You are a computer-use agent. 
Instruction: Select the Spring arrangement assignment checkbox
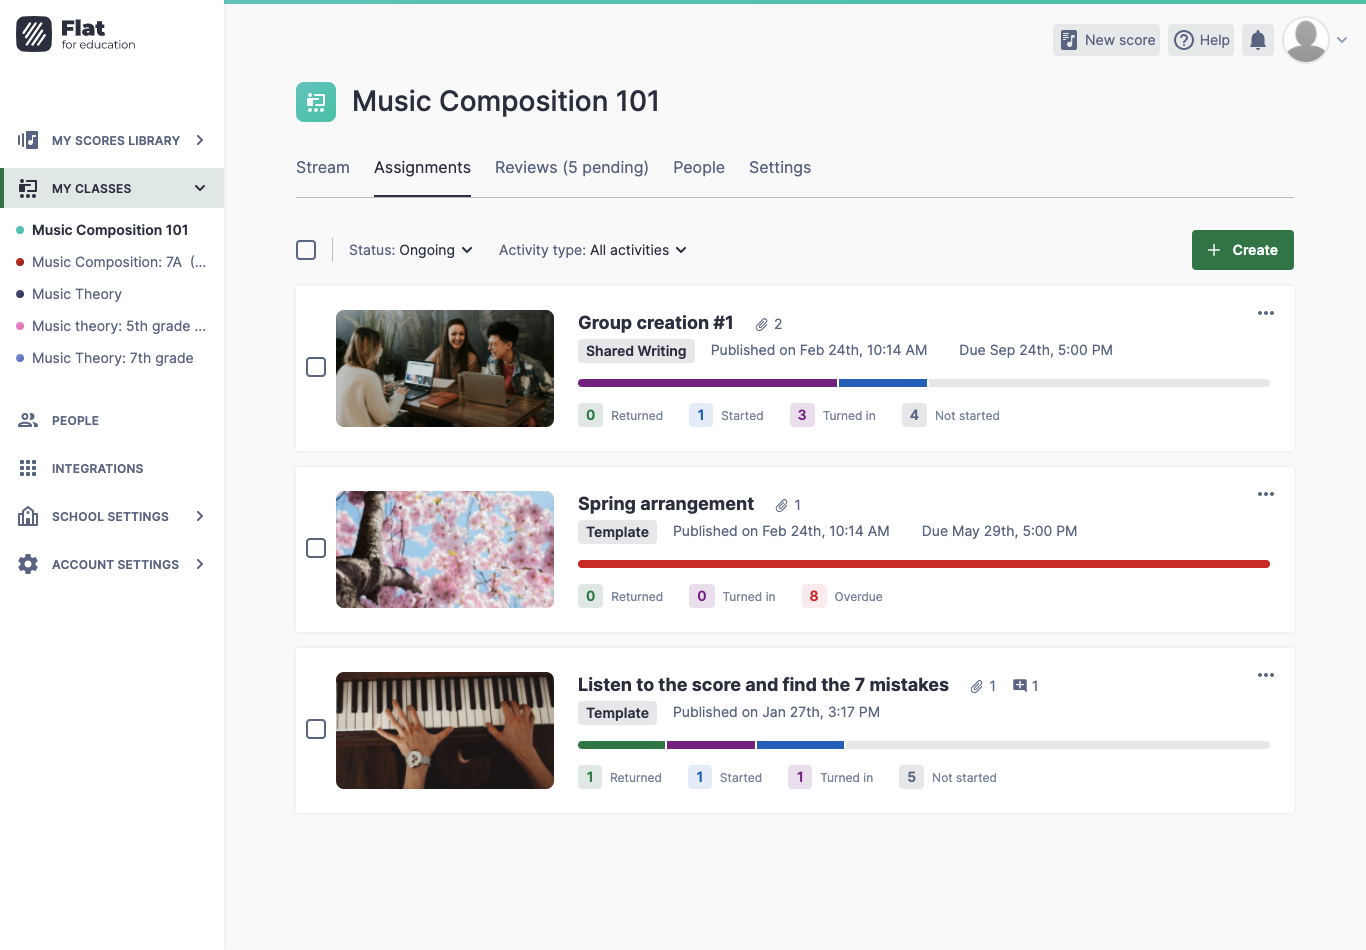(316, 548)
